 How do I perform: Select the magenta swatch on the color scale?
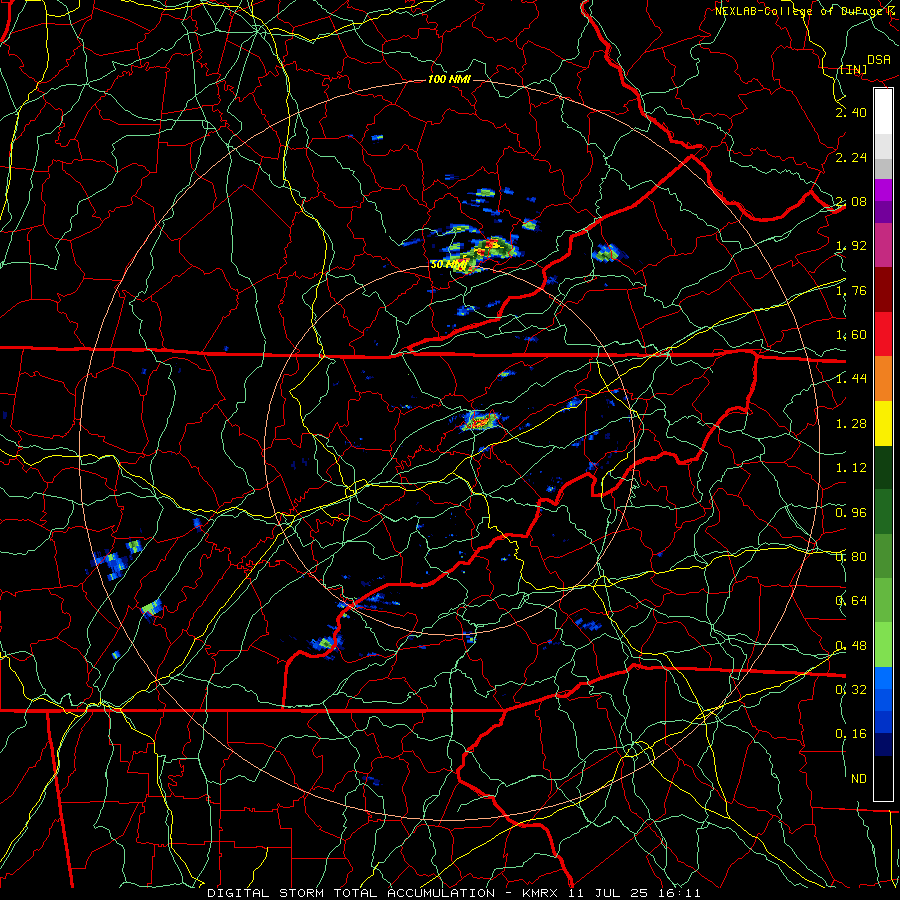pyautogui.click(x=883, y=190)
